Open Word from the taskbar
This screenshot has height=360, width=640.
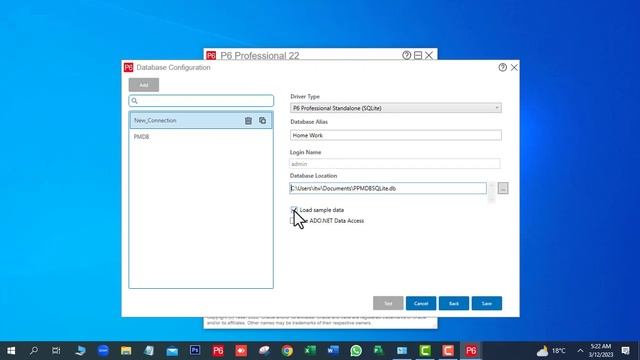pyautogui.click(x=333, y=351)
